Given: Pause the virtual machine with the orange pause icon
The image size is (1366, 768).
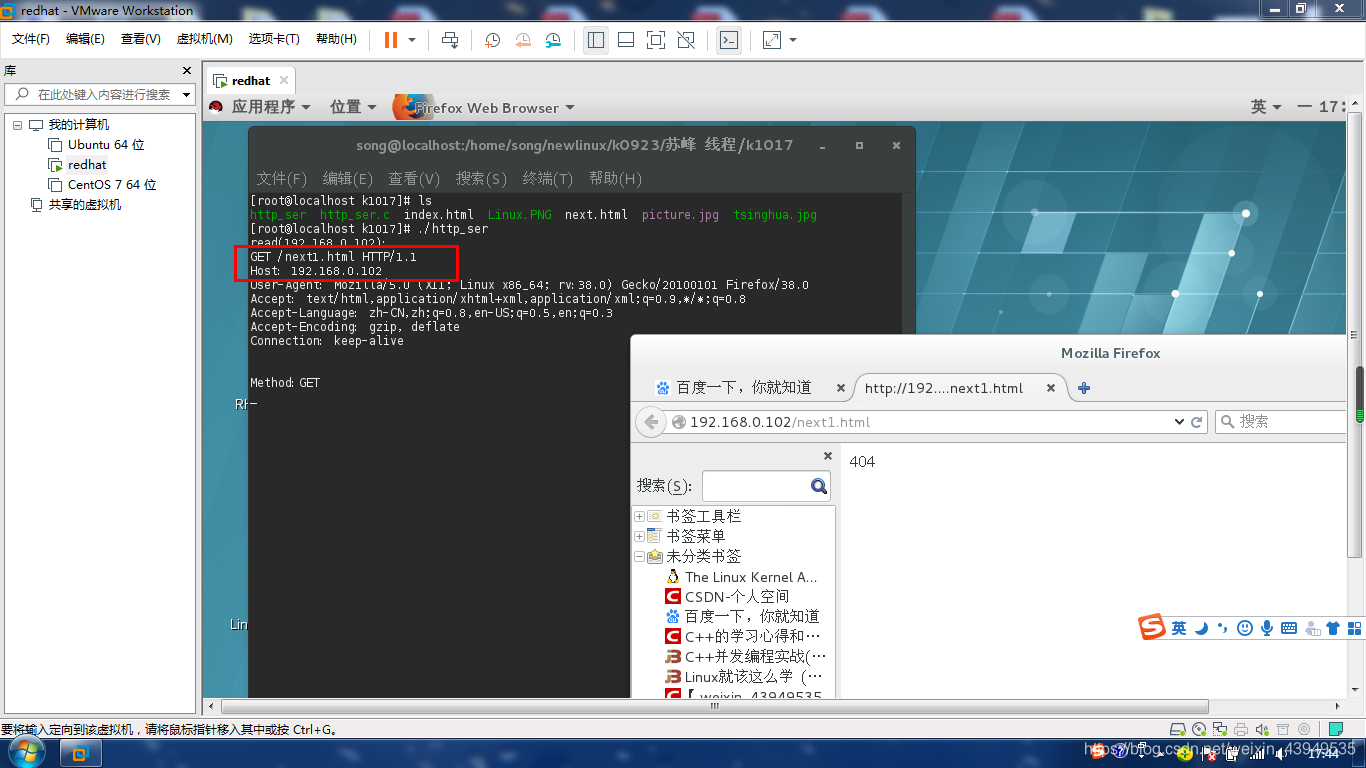Looking at the screenshot, I should 390,40.
